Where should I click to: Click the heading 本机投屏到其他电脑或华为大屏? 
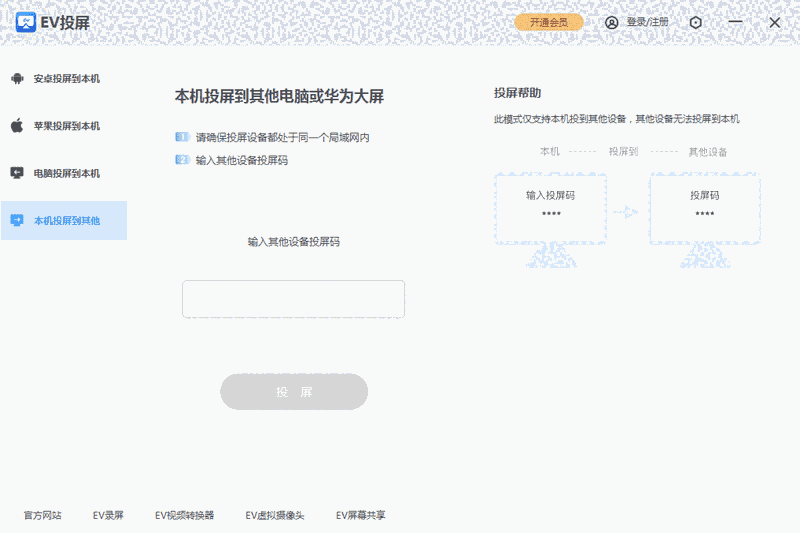(279, 96)
